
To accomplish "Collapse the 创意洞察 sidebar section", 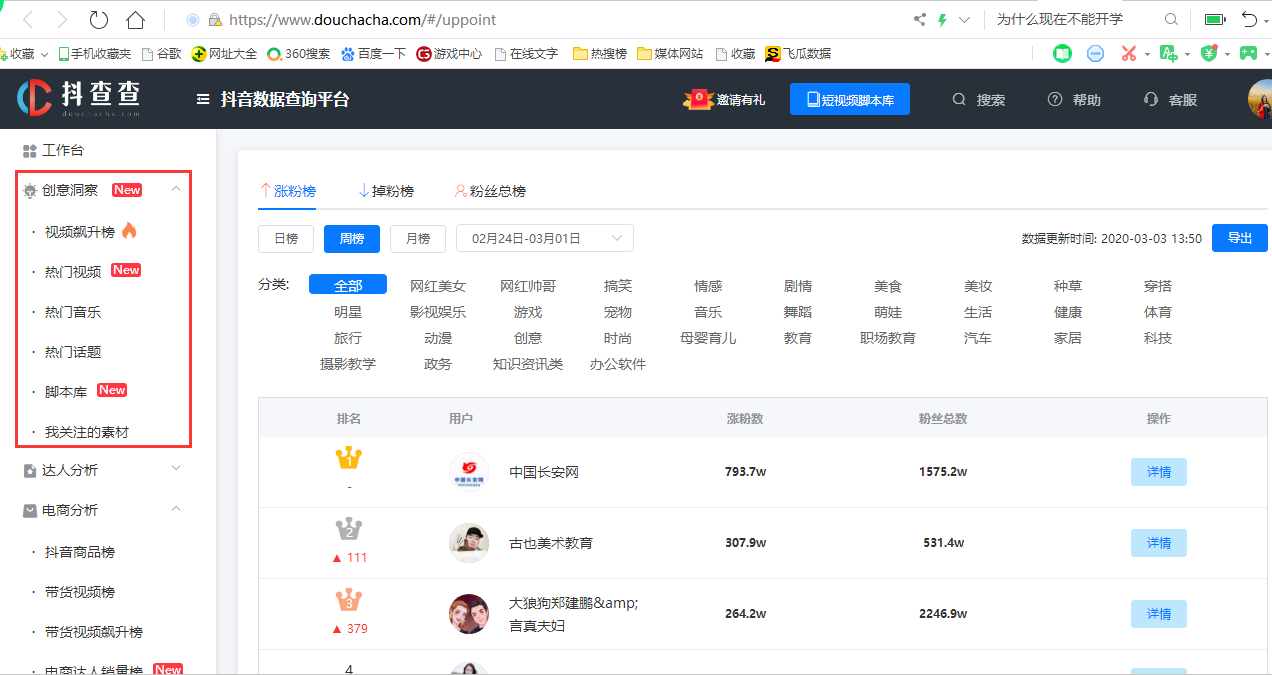I will [x=177, y=189].
